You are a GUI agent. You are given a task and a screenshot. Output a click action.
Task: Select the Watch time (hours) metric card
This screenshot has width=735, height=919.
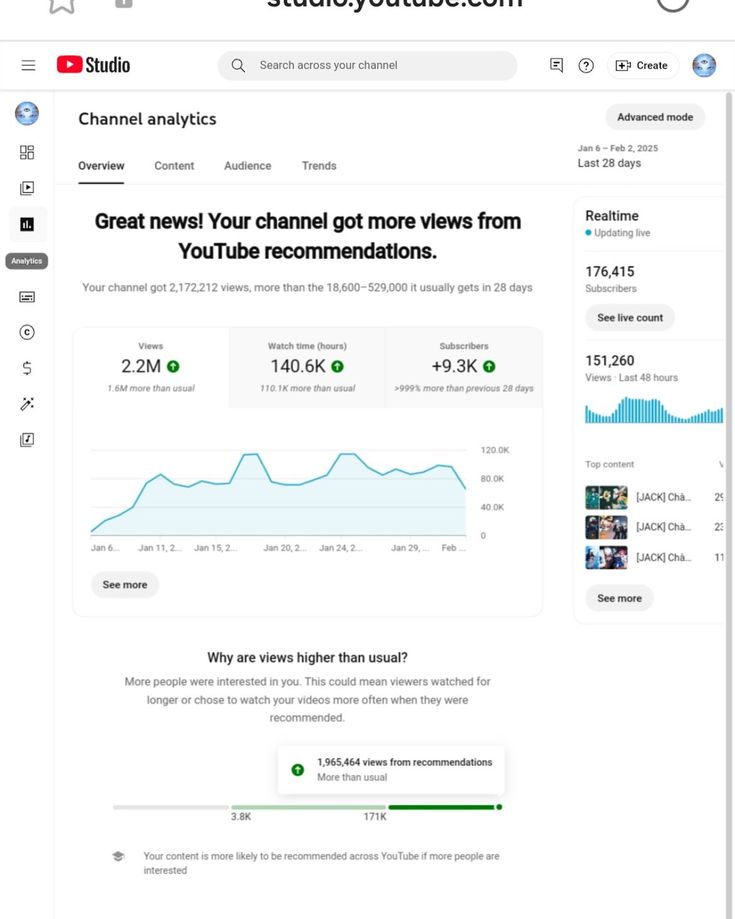[307, 367]
